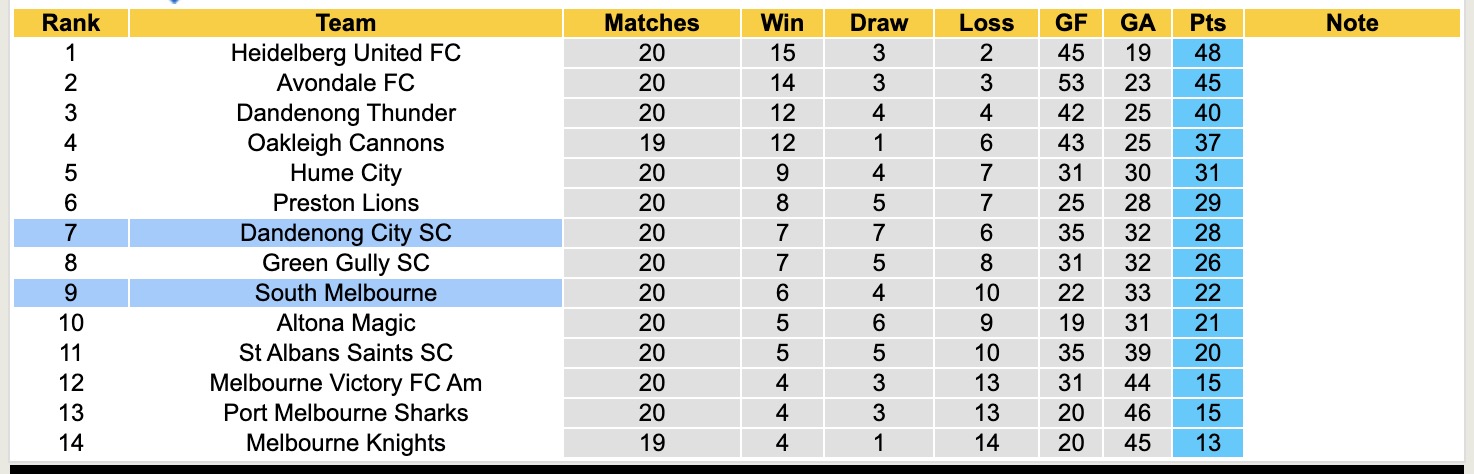Screen dimensions: 1474x474
Task: Click the Hume City team name
Action: [345, 173]
